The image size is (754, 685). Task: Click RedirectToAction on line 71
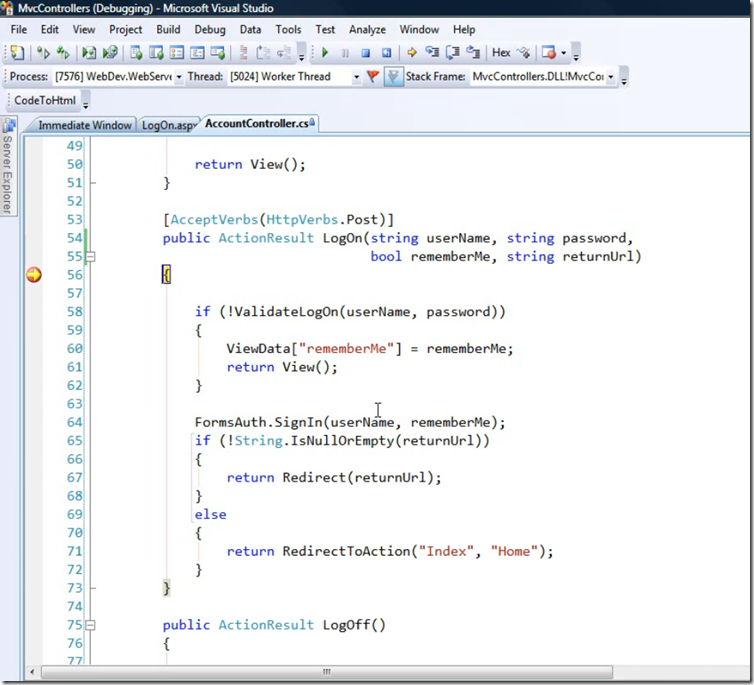[346, 551]
